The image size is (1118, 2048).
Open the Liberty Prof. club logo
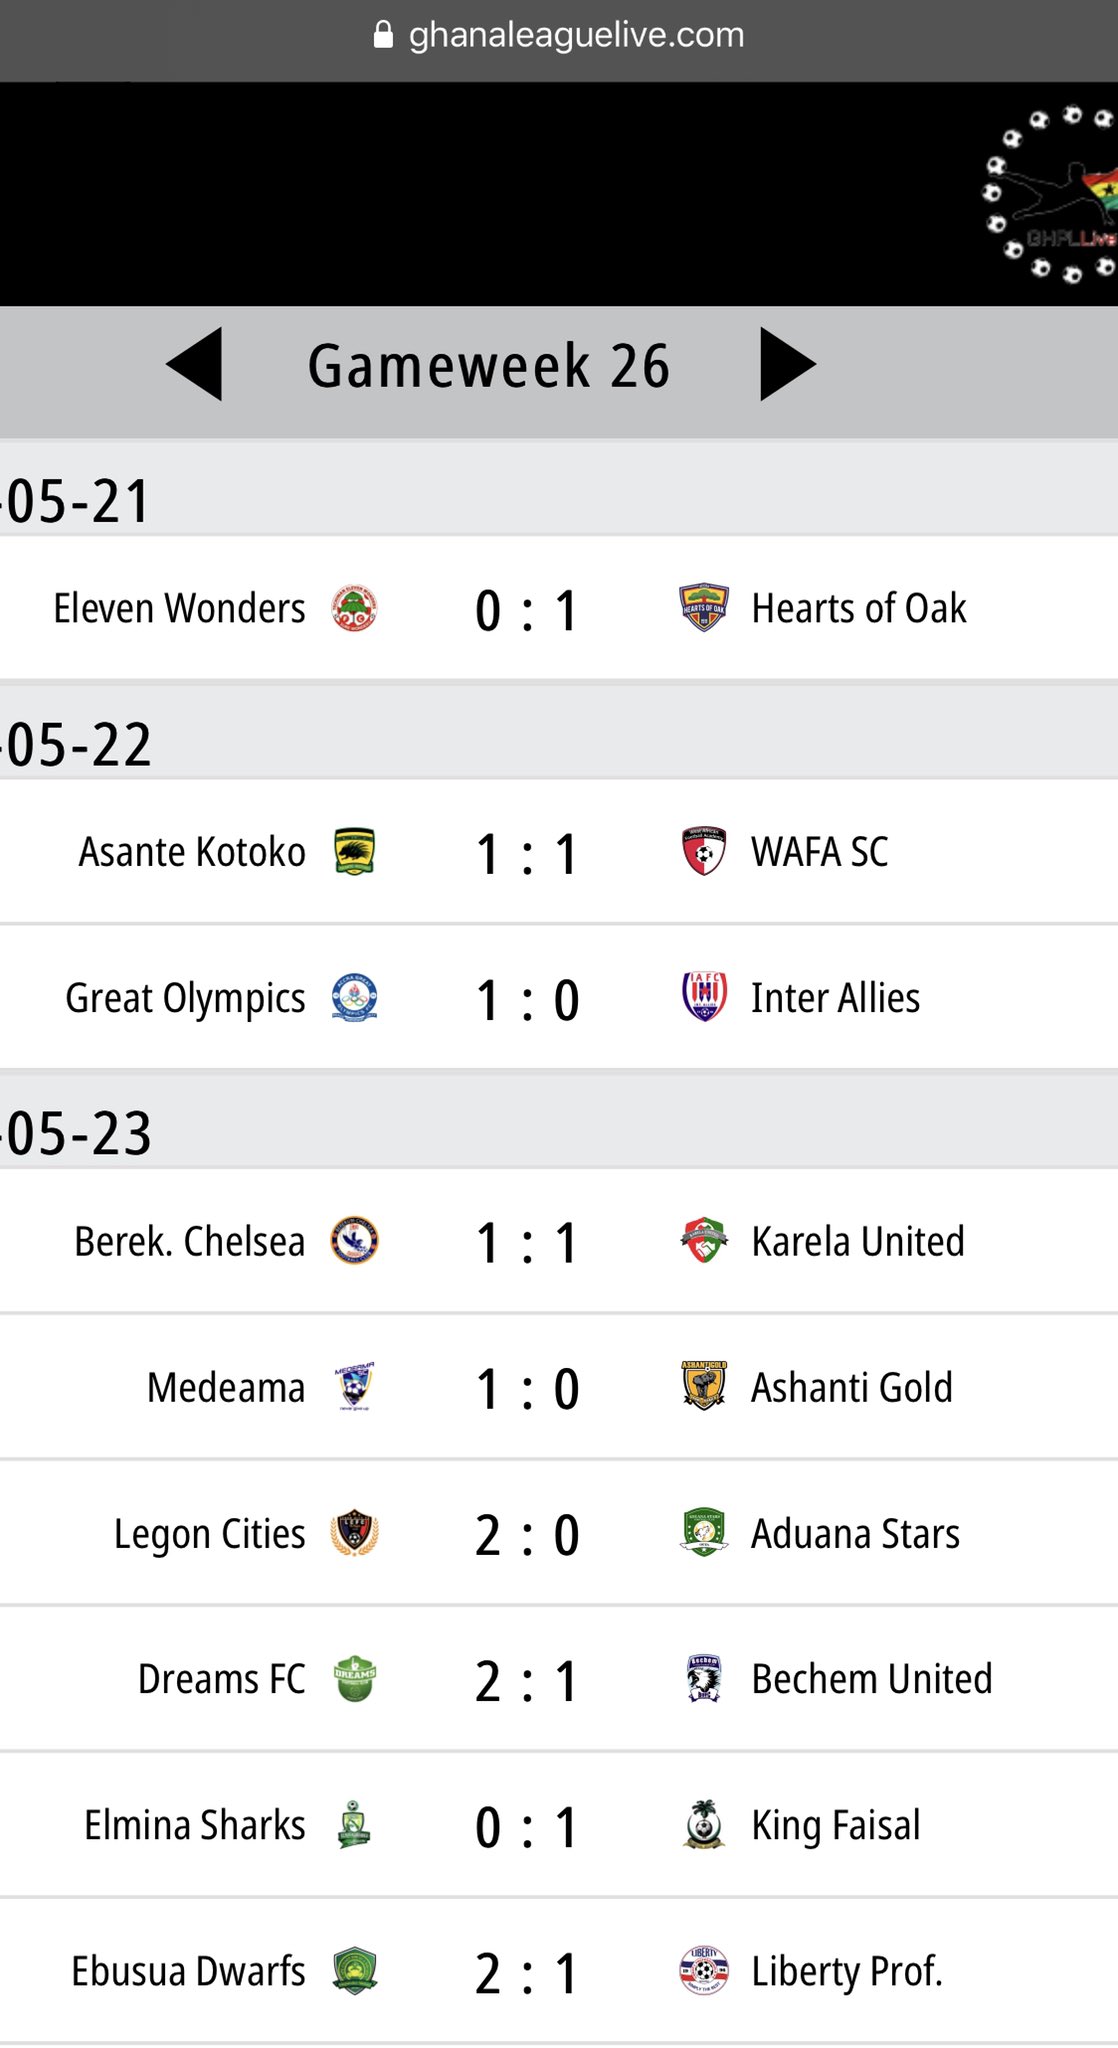704,1970
